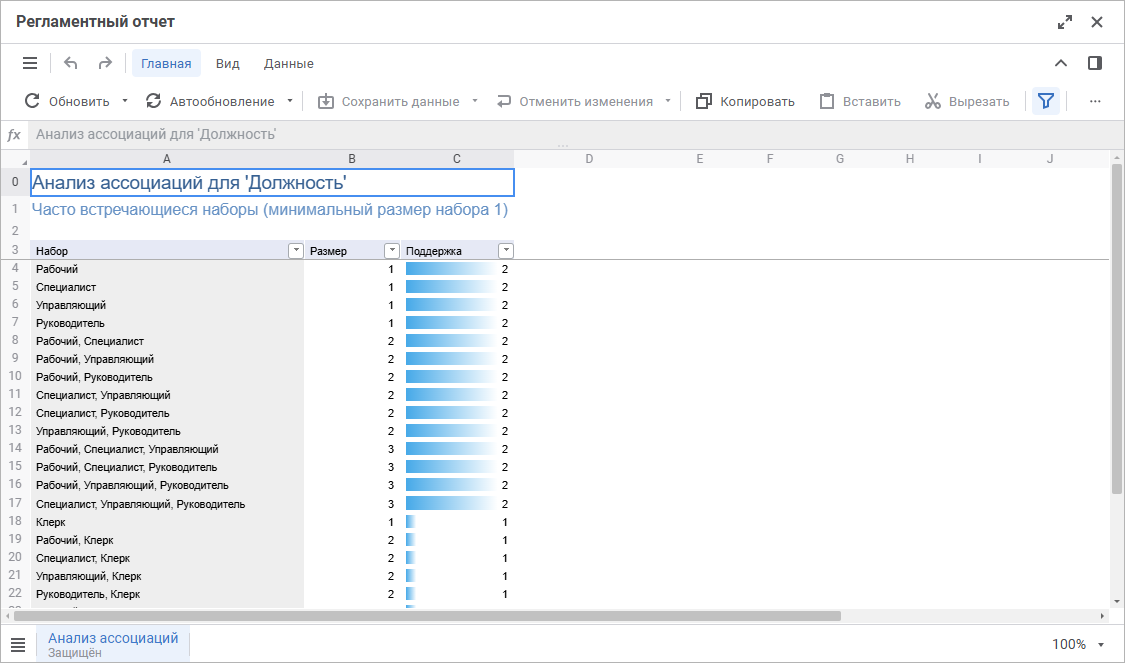This screenshot has width=1125, height=663.
Task: Click the Набор column header cell
Action: click(x=166, y=250)
